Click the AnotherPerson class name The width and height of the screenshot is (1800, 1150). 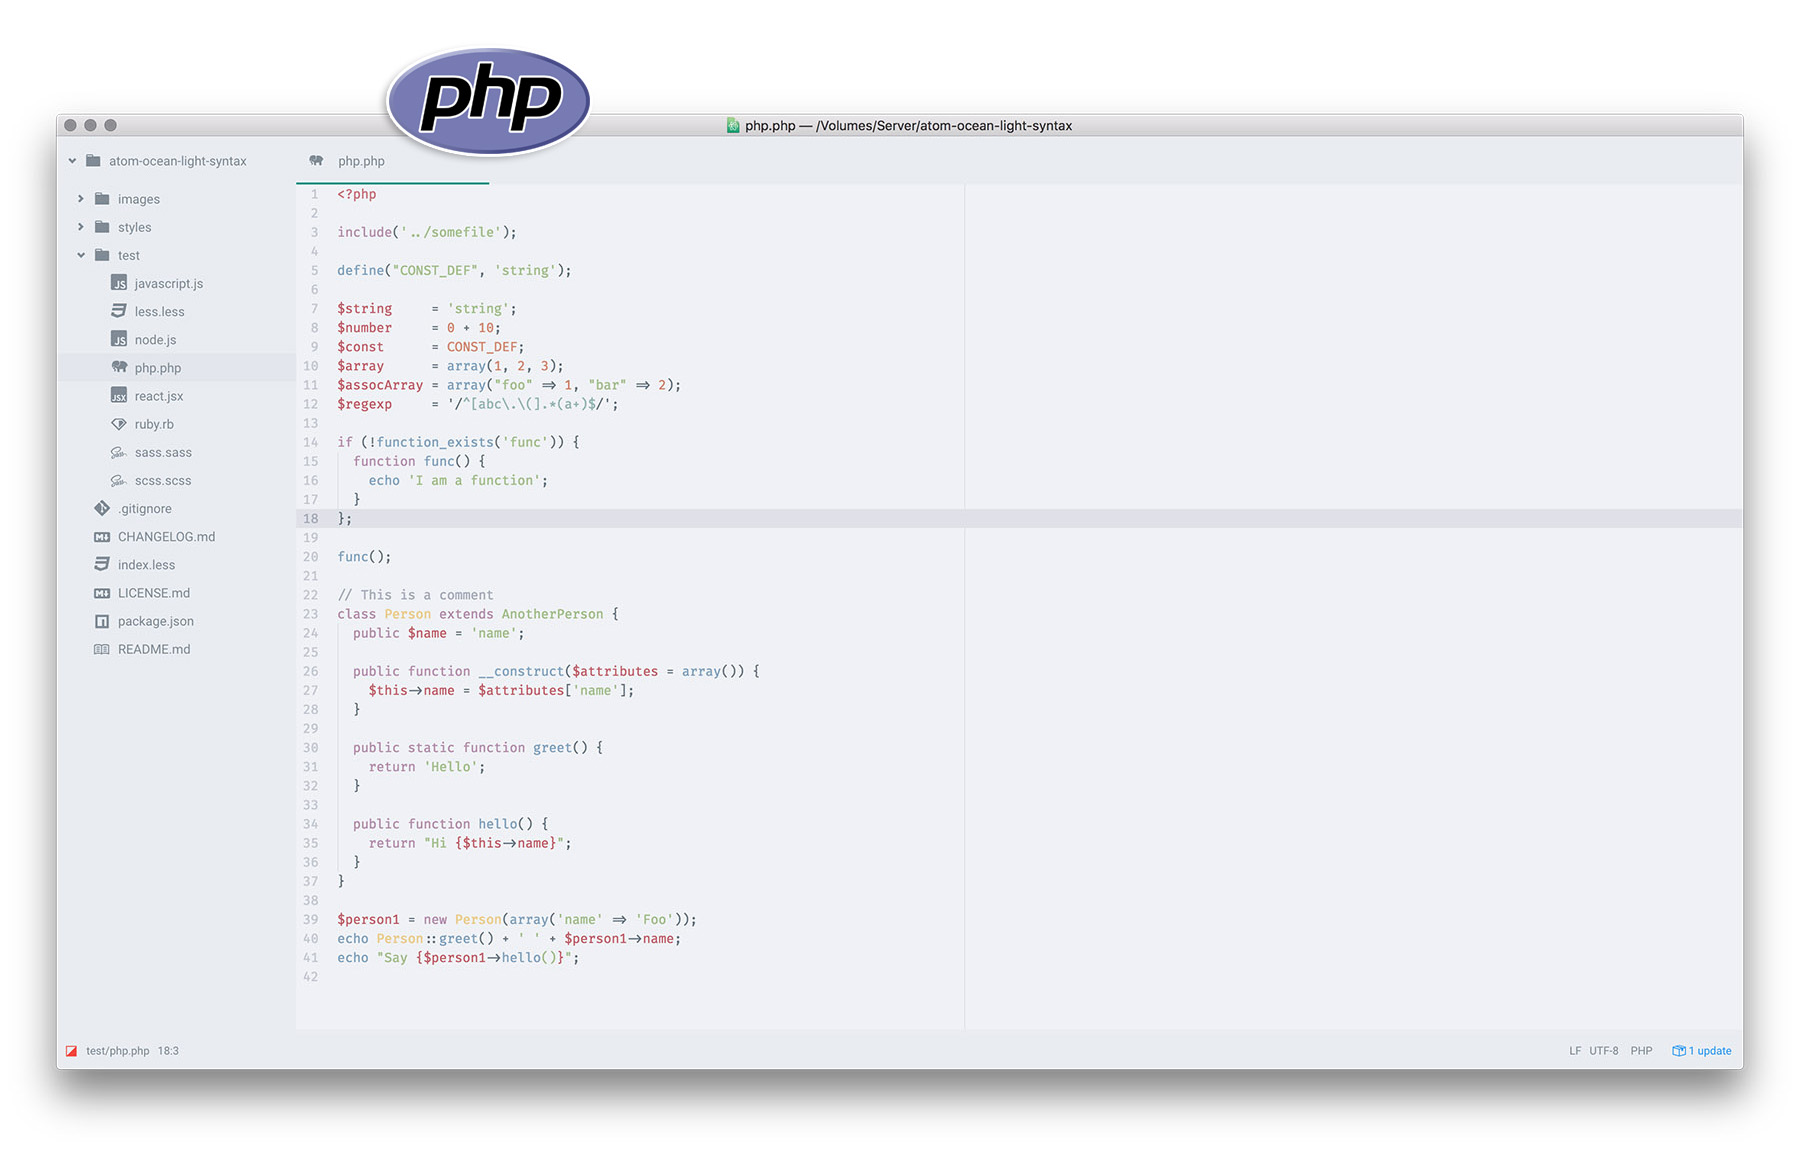[x=552, y=614]
